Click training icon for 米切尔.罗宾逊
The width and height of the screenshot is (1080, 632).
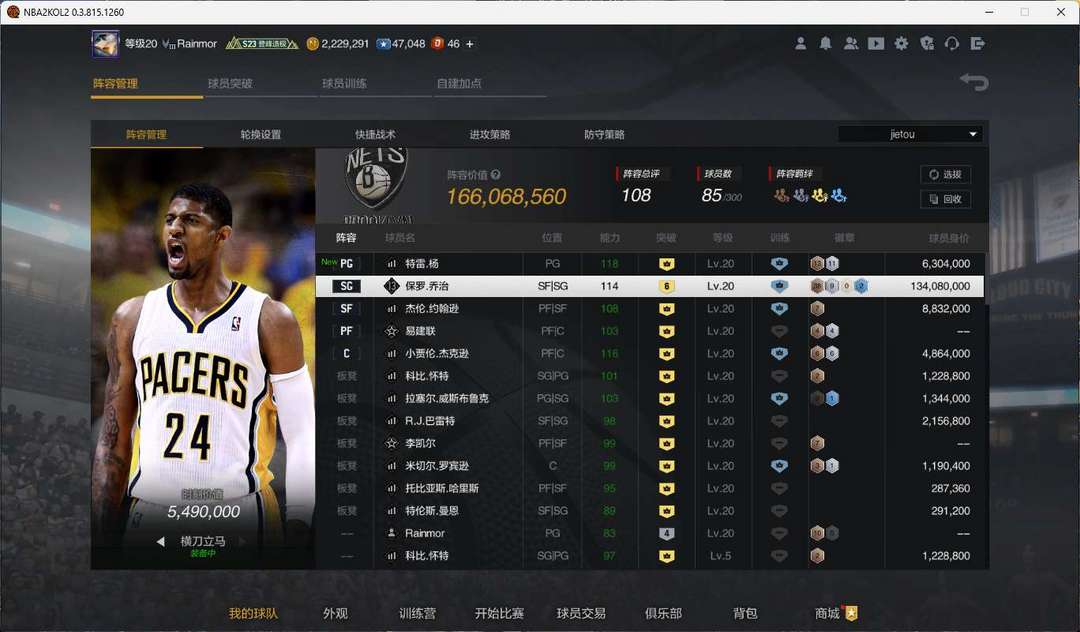pyautogui.click(x=779, y=466)
